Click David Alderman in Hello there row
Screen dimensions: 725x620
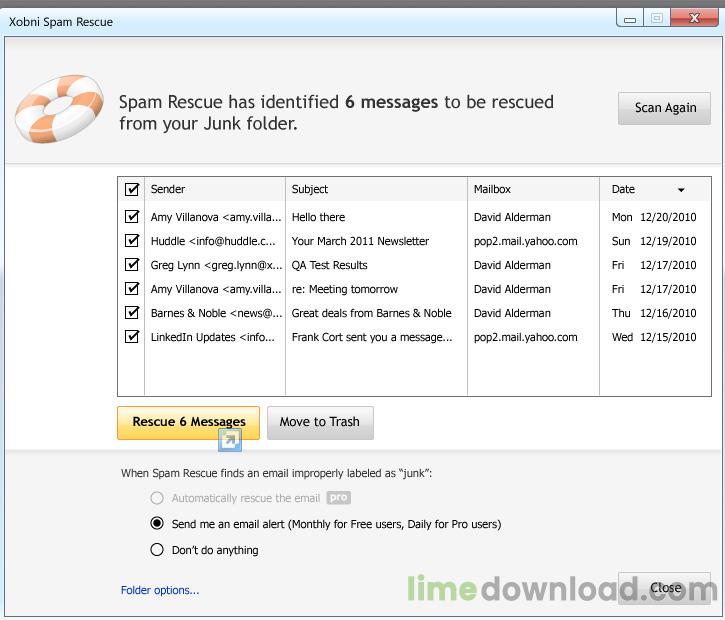click(x=512, y=217)
